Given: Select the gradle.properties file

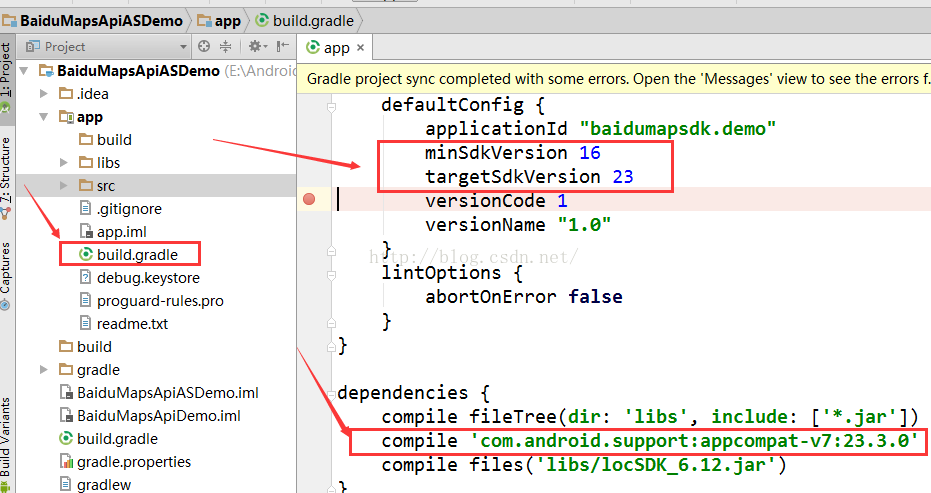Looking at the screenshot, I should pos(125,462).
